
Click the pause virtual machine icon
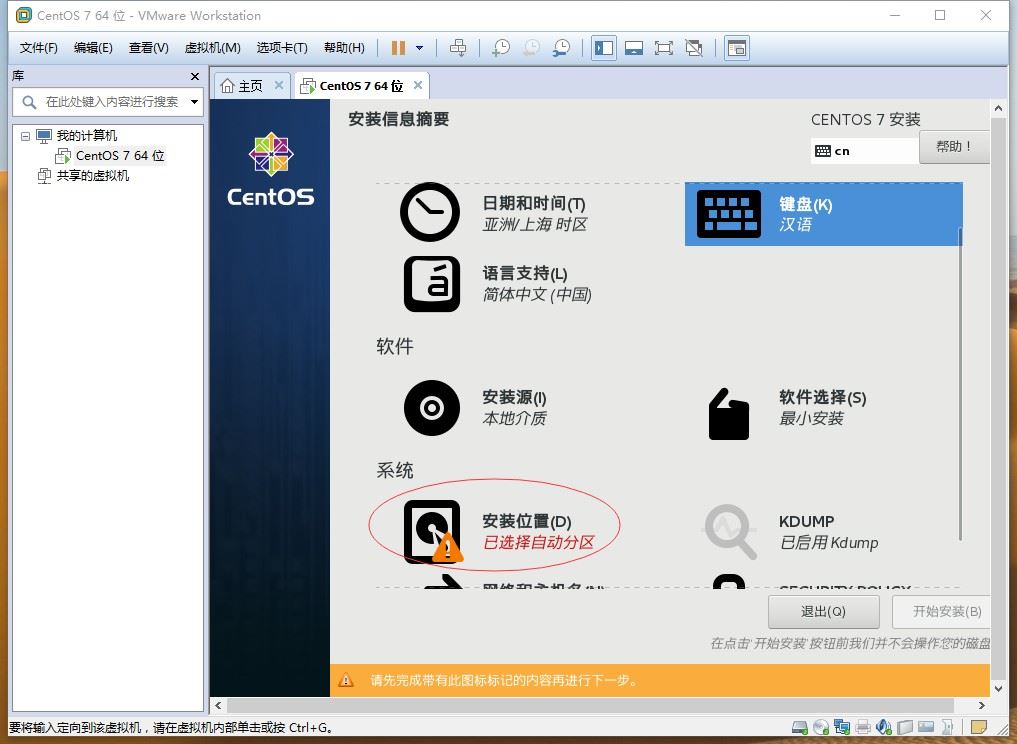point(398,48)
